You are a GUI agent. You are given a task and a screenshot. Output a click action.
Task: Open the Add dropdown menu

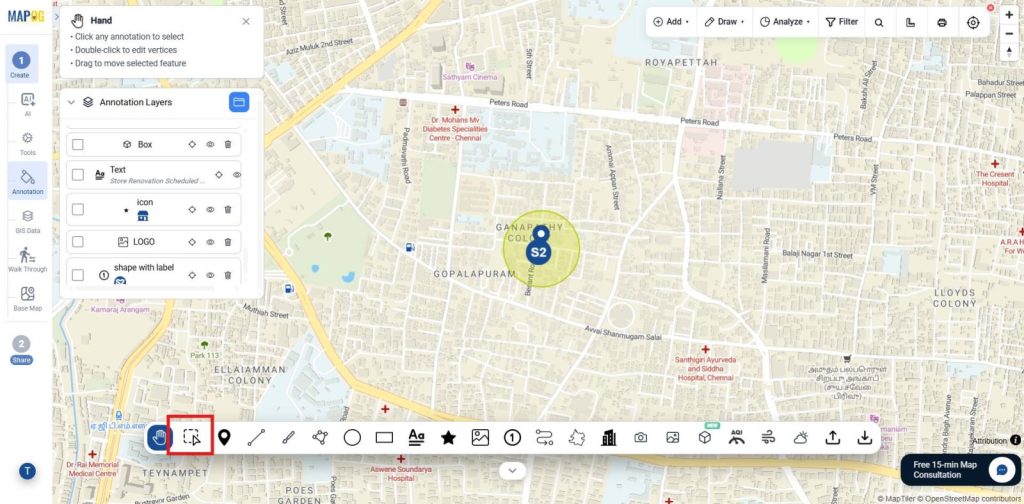[x=671, y=22]
